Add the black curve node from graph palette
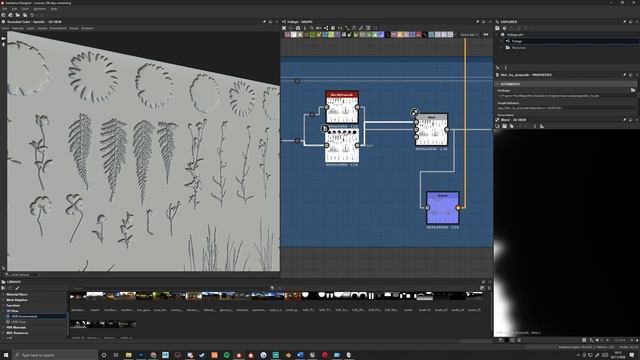 pyautogui.click(x=425, y=35)
